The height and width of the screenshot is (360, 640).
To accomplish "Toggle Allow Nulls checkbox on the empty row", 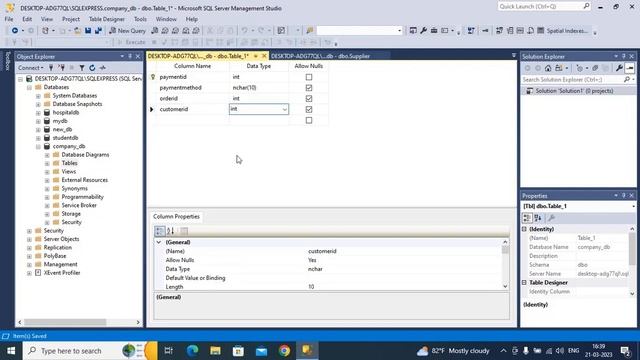I will pos(309,120).
